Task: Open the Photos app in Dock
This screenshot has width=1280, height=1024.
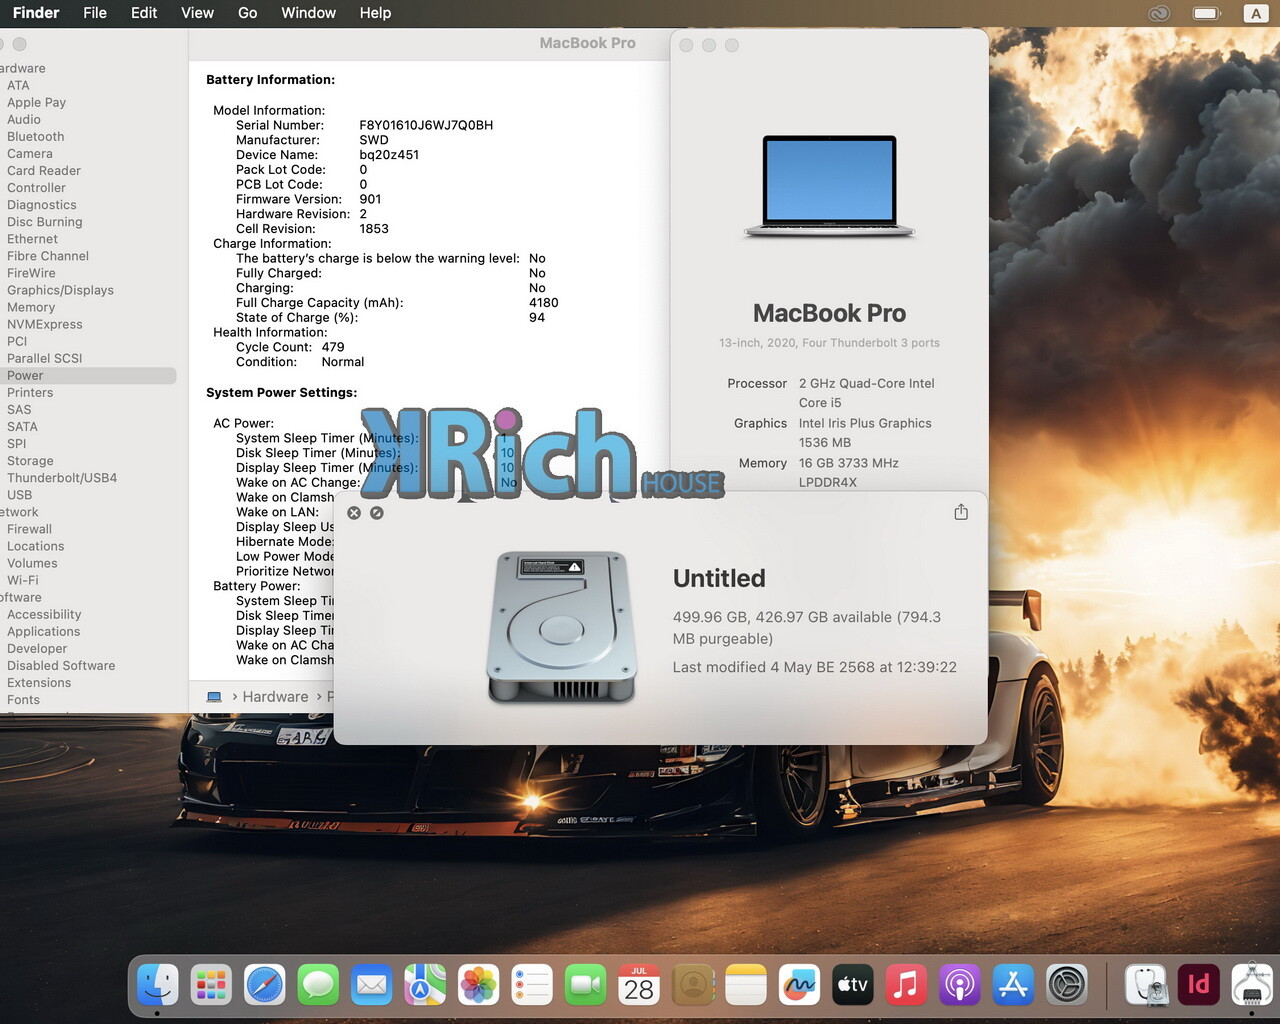Action: pyautogui.click(x=478, y=985)
